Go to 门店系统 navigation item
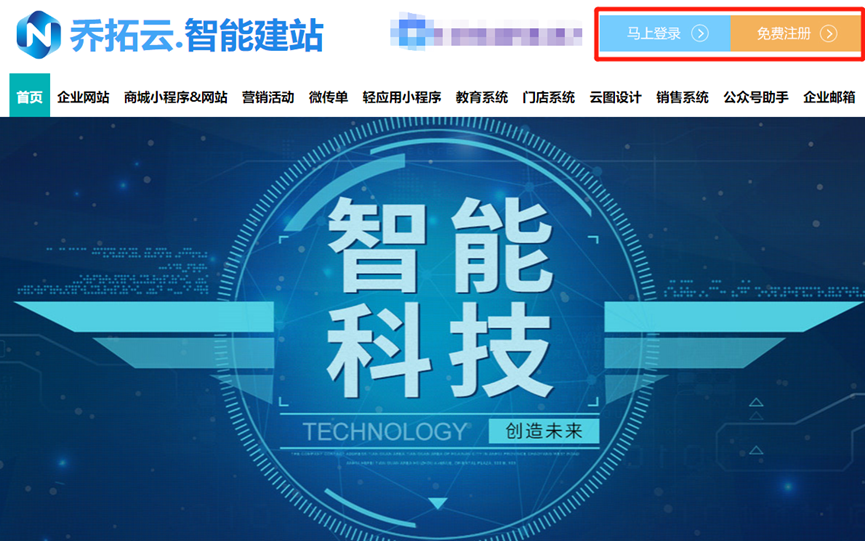The image size is (865, 541). [x=548, y=98]
